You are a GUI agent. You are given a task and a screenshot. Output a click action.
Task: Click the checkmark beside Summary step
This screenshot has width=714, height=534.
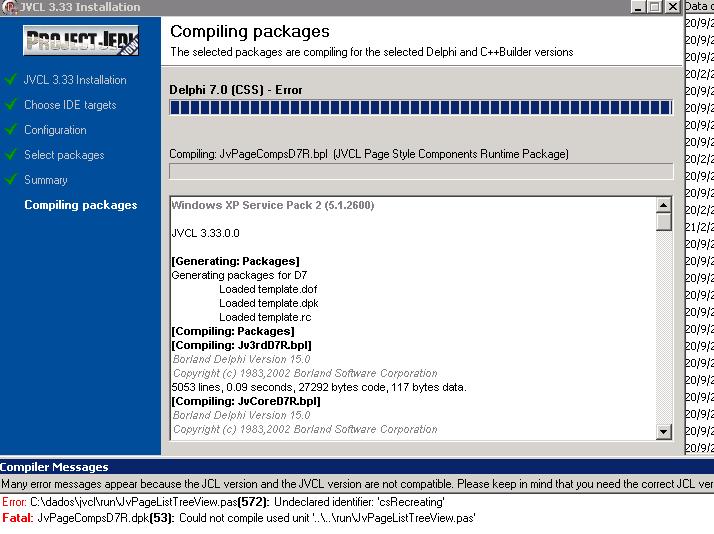tap(12, 180)
